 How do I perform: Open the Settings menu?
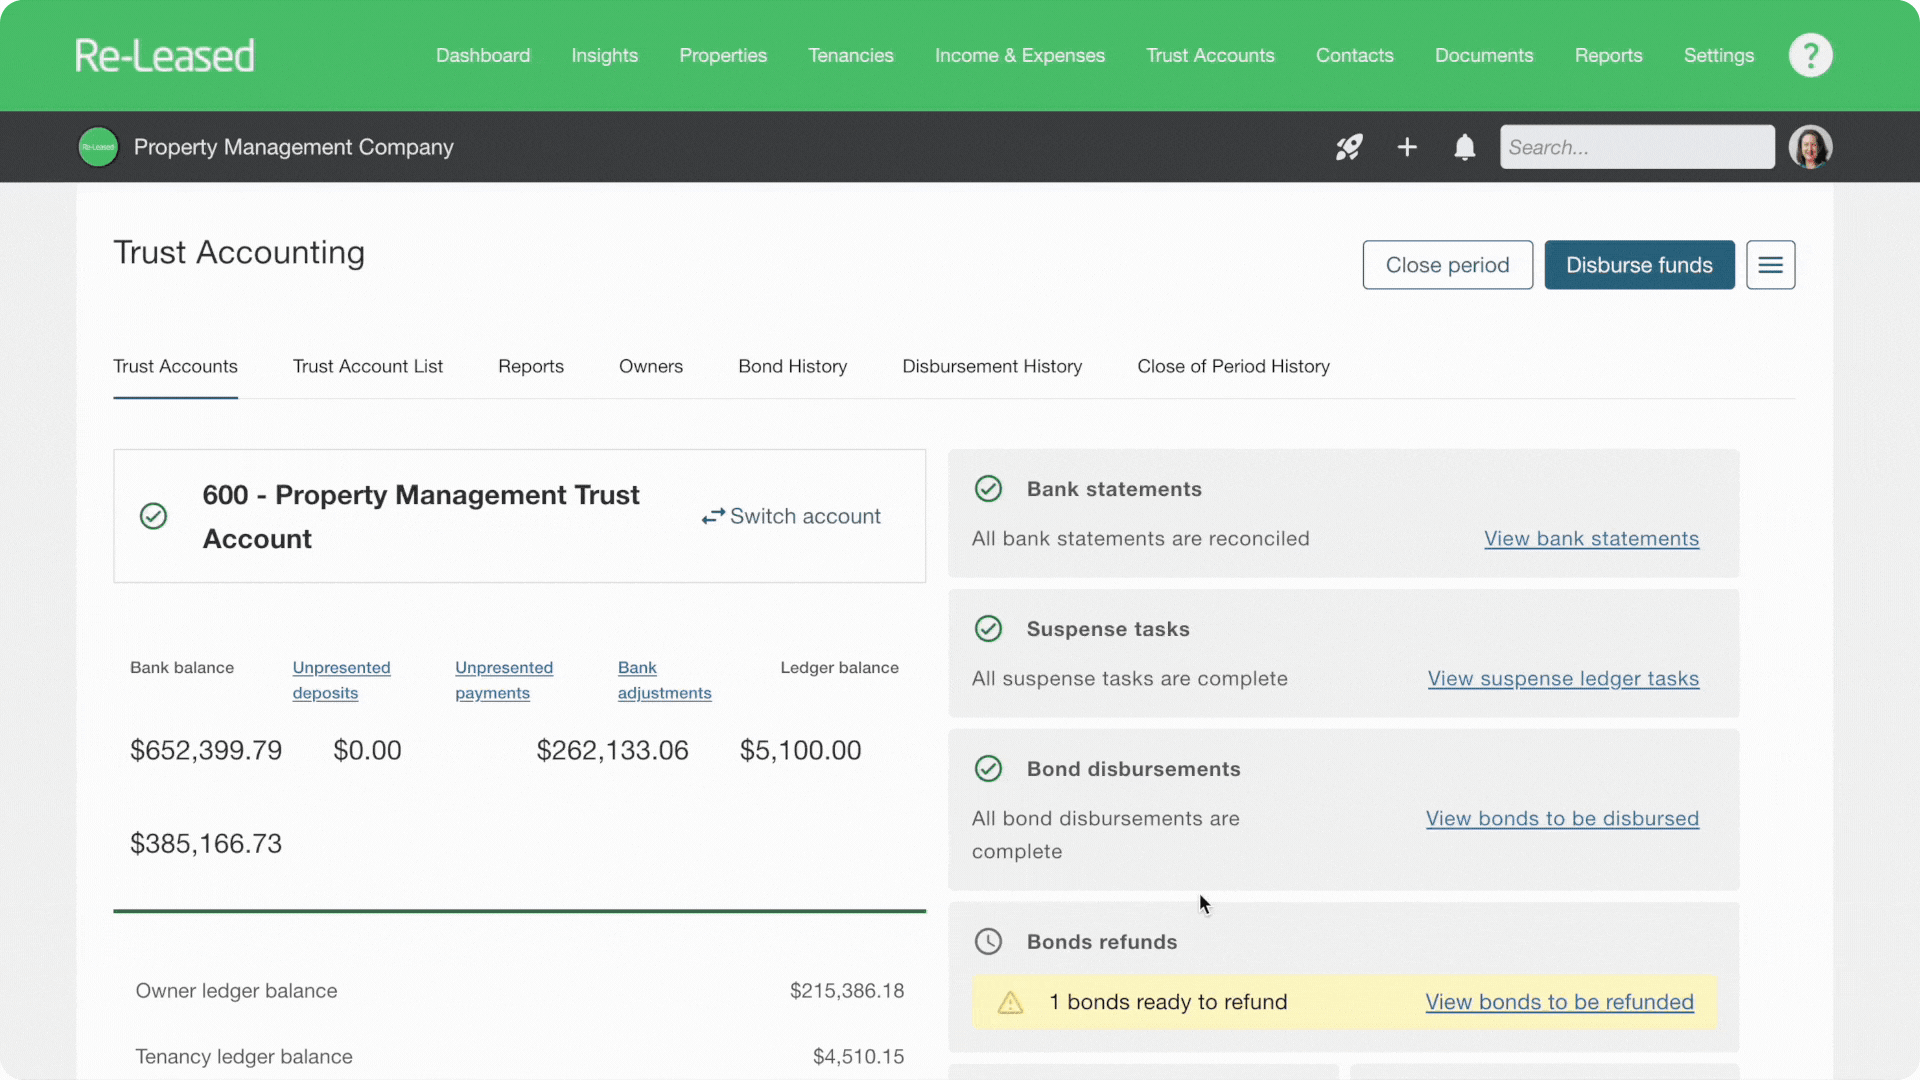pos(1718,56)
